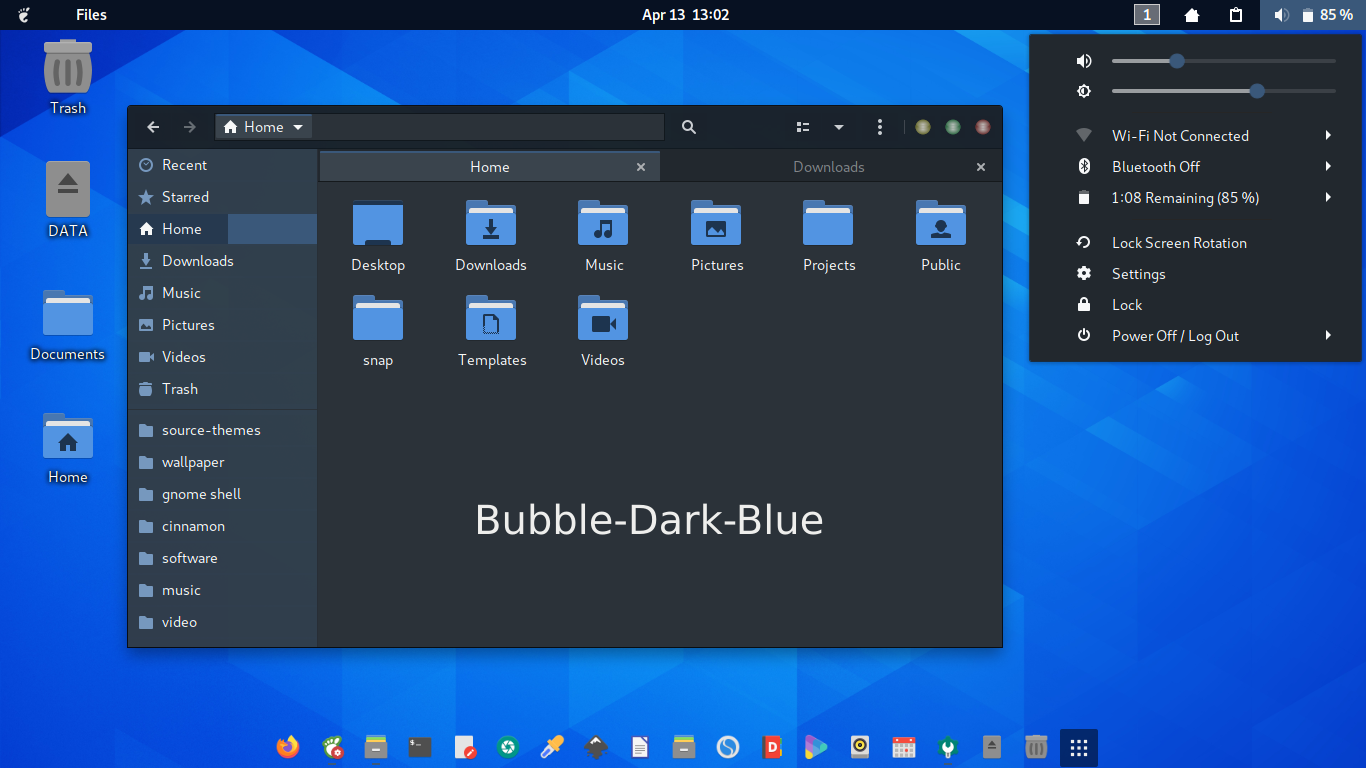Show applications grid in dock
The image size is (1366, 768).
click(x=1079, y=748)
